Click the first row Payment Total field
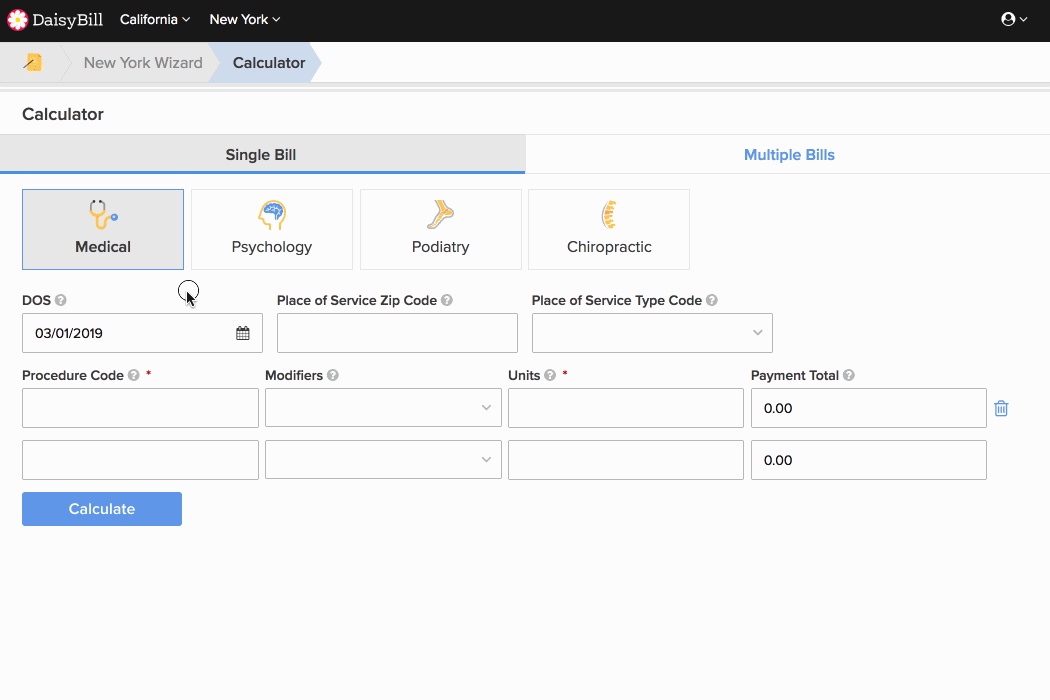 (x=869, y=408)
